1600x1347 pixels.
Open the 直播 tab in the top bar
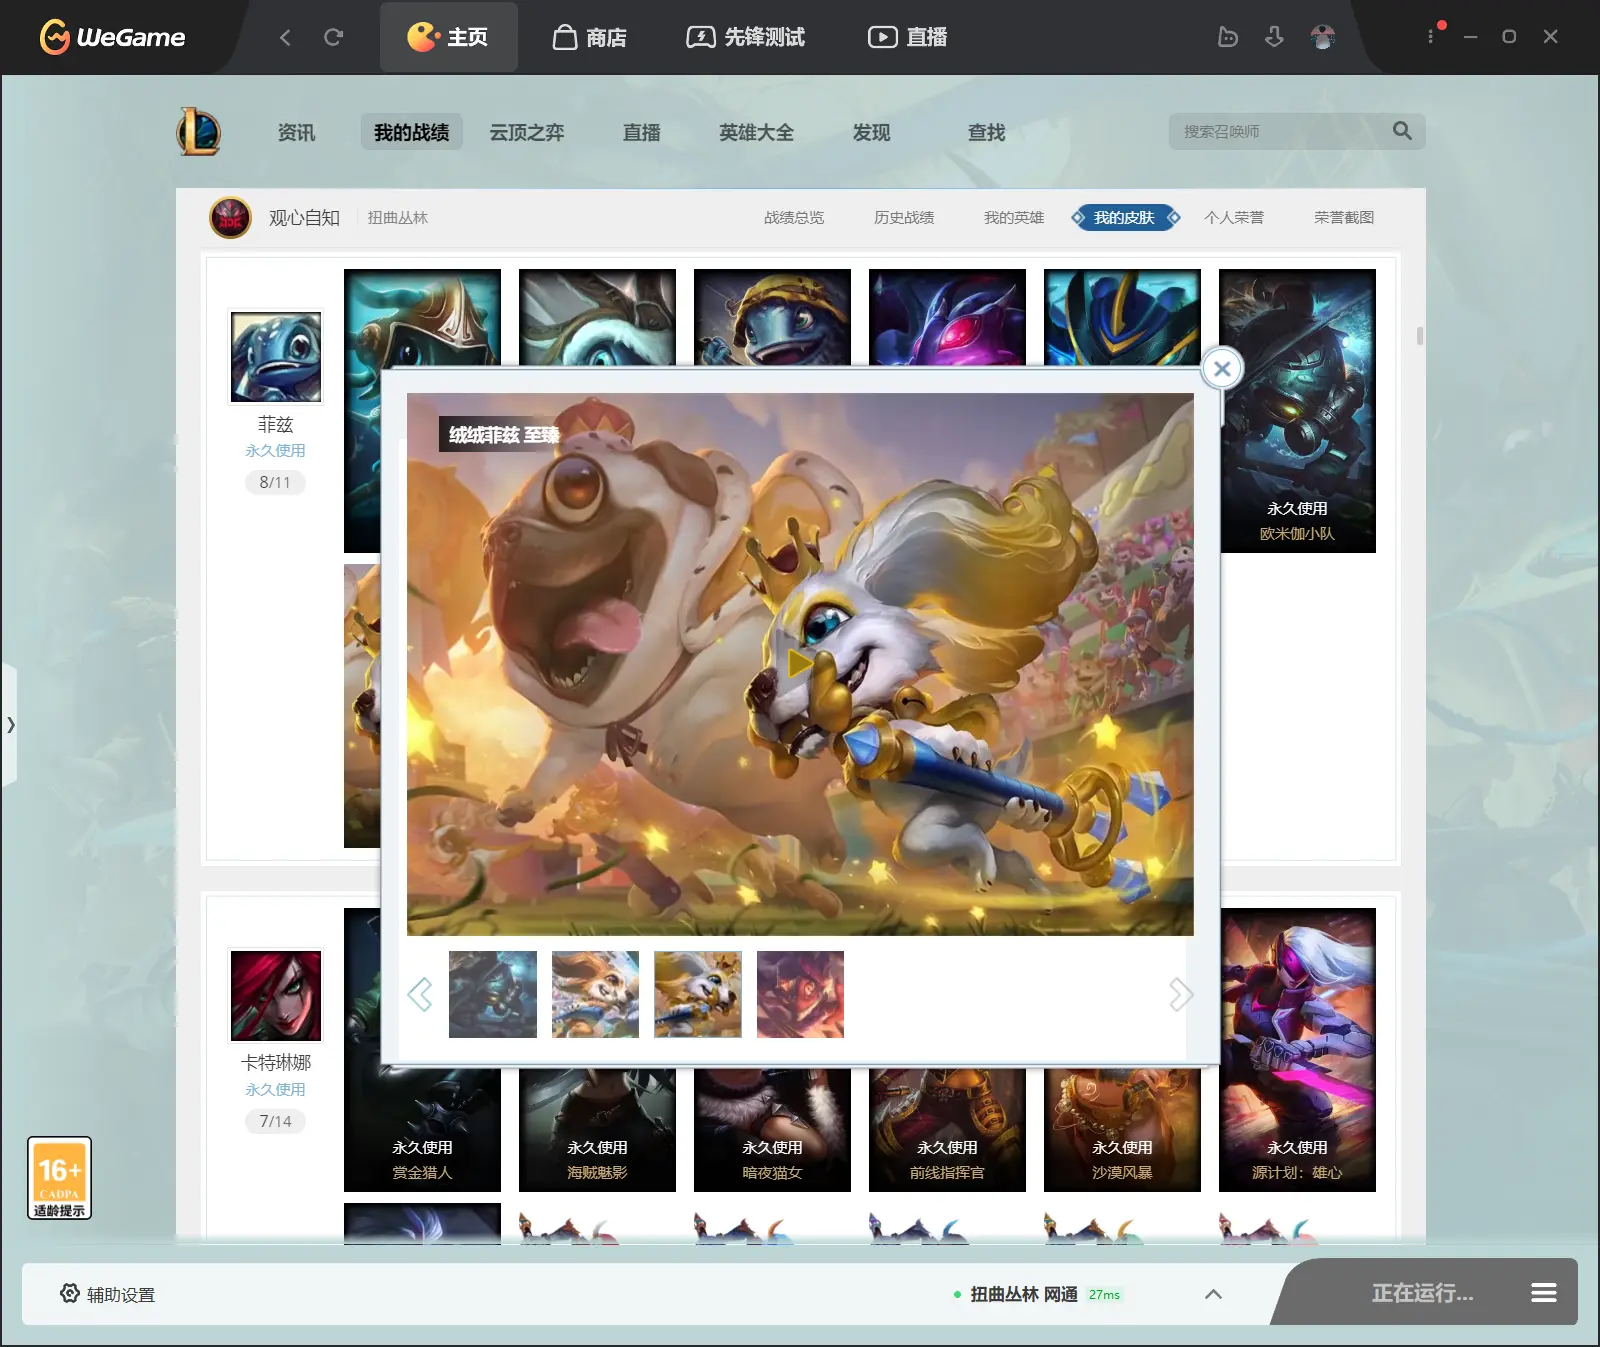coord(908,37)
